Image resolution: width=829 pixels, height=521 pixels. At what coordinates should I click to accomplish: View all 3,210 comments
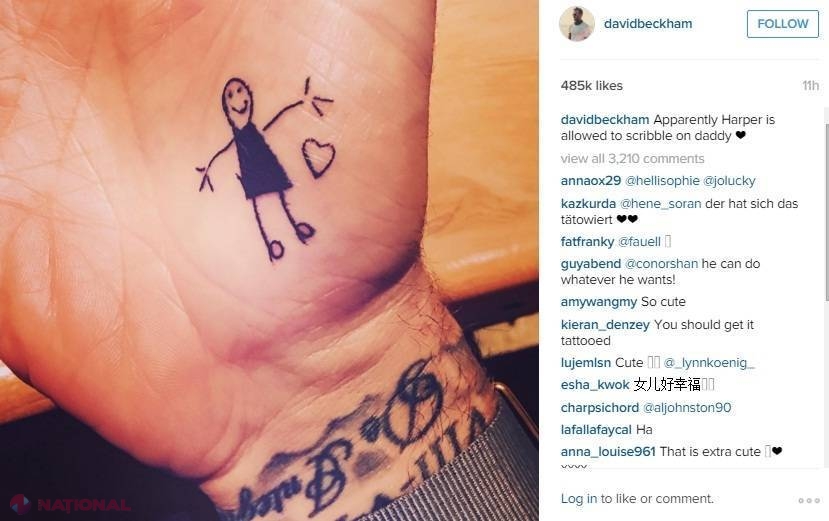pos(632,159)
